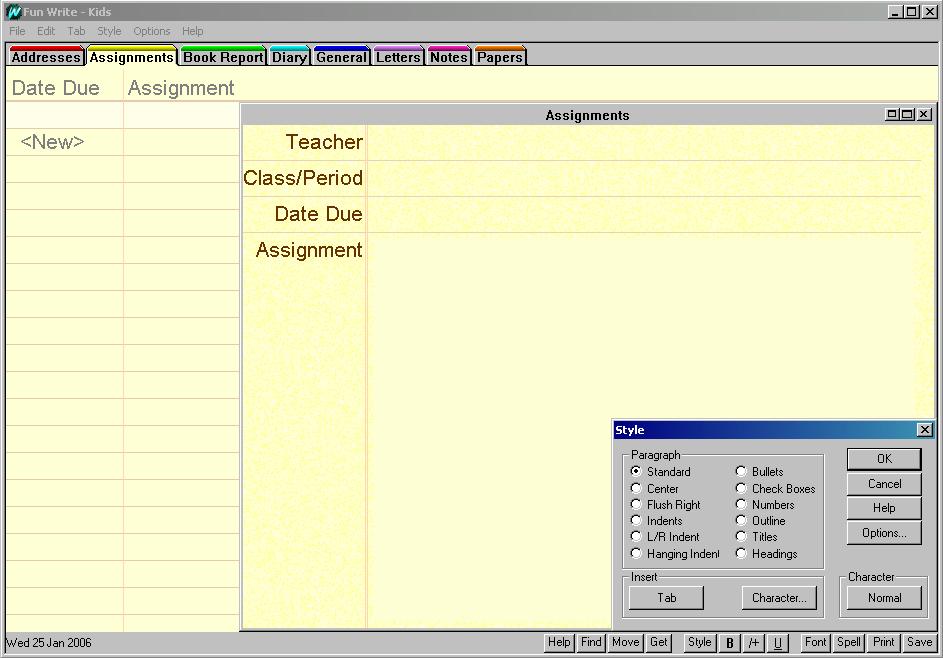Click Help button in bottom toolbar
This screenshot has width=943, height=658.
(x=559, y=642)
